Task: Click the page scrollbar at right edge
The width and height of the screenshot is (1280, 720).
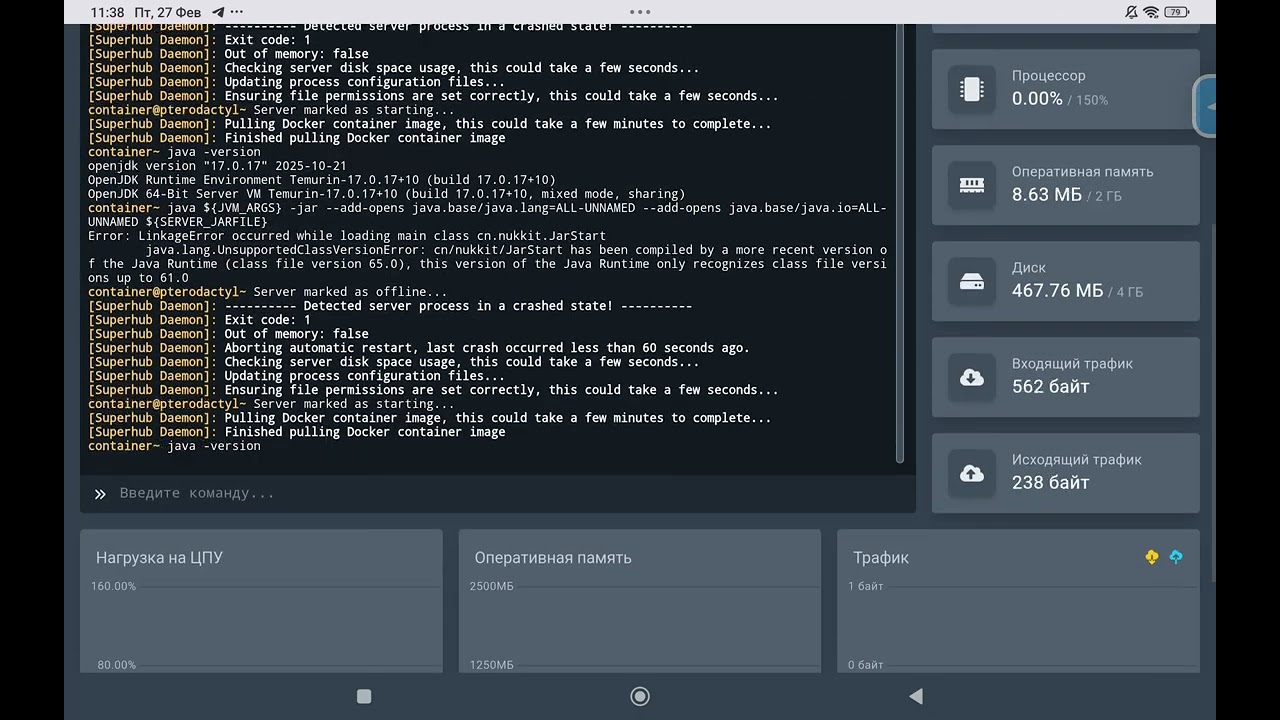Action: [1214, 402]
